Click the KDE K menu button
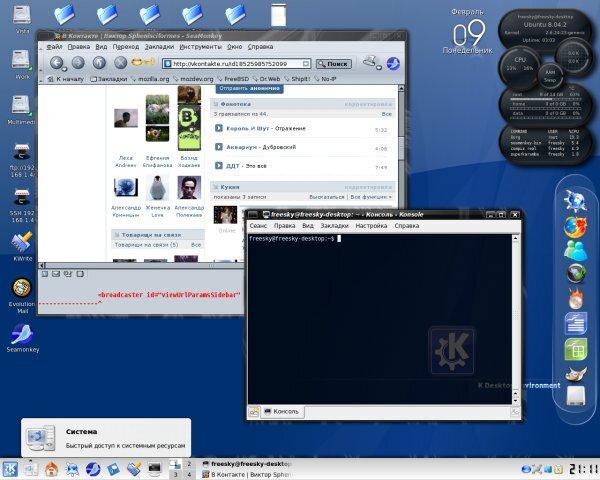 point(12,469)
